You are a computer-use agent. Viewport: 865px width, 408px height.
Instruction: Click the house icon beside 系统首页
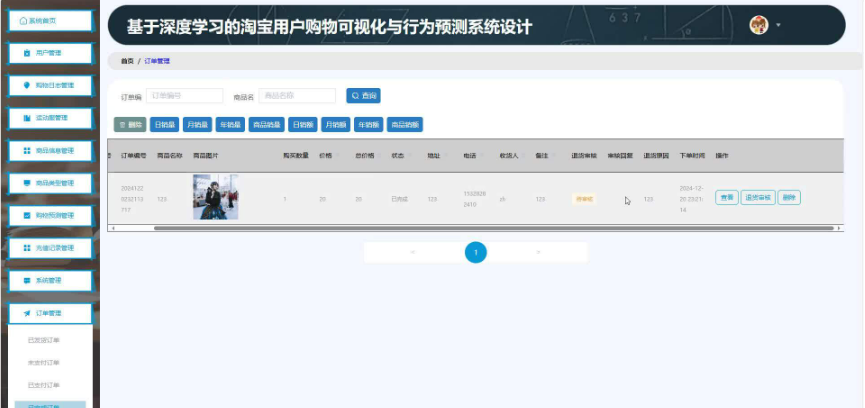point(23,21)
